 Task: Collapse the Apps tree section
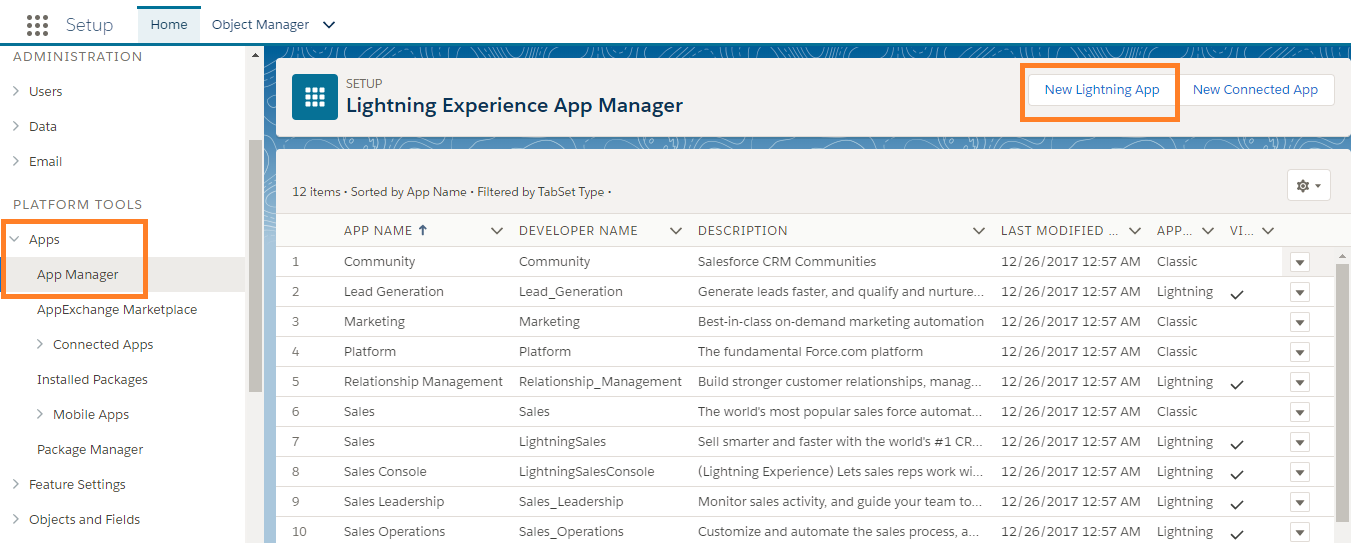click(x=15, y=240)
